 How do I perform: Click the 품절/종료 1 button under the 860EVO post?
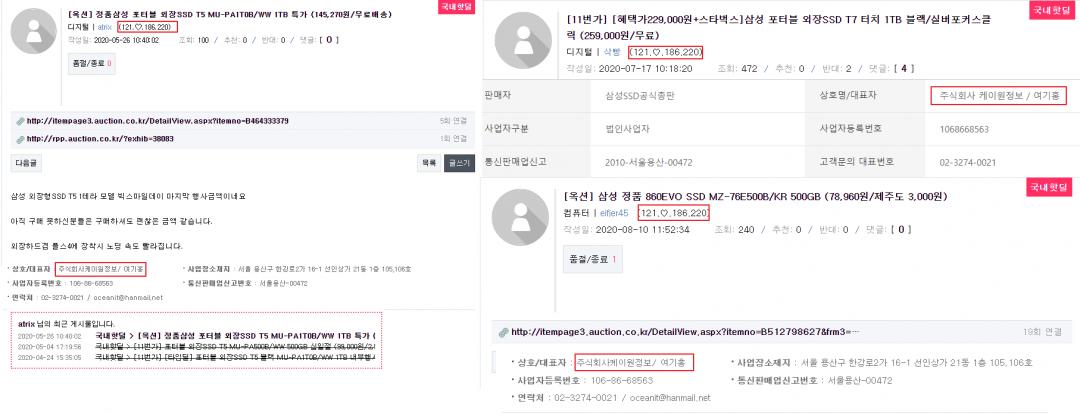click(x=592, y=260)
